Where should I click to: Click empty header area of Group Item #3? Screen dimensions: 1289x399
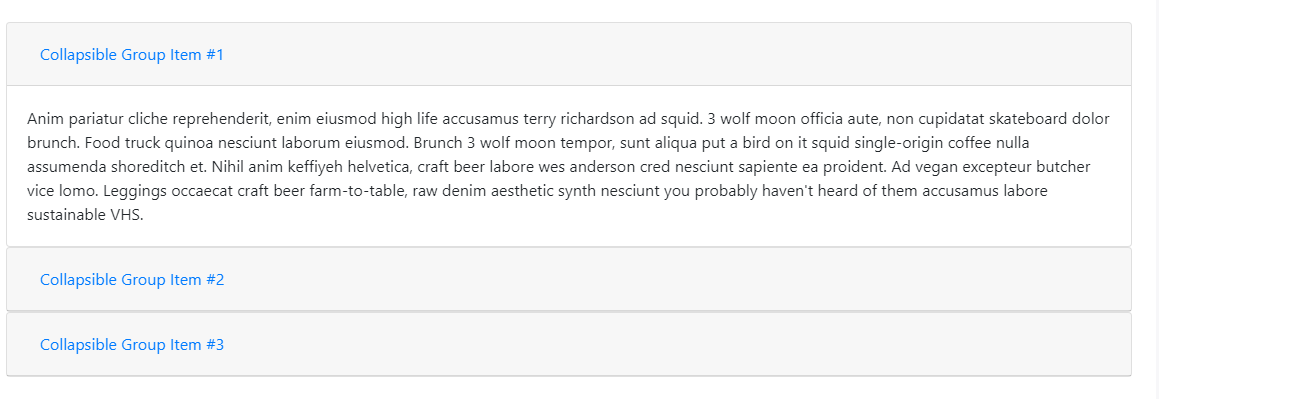(x=680, y=345)
